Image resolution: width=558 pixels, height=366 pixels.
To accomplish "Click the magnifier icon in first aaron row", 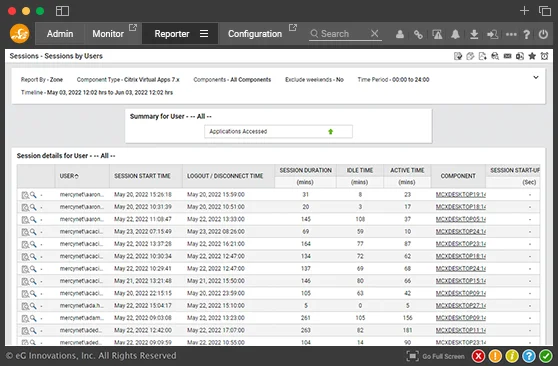I will click(x=33, y=195).
